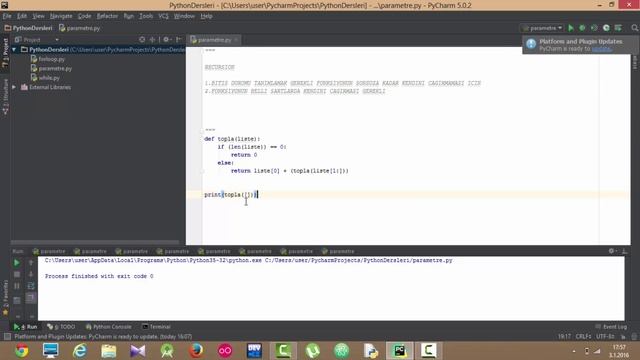
Task: Open the Code menu
Action: pos(84,16)
